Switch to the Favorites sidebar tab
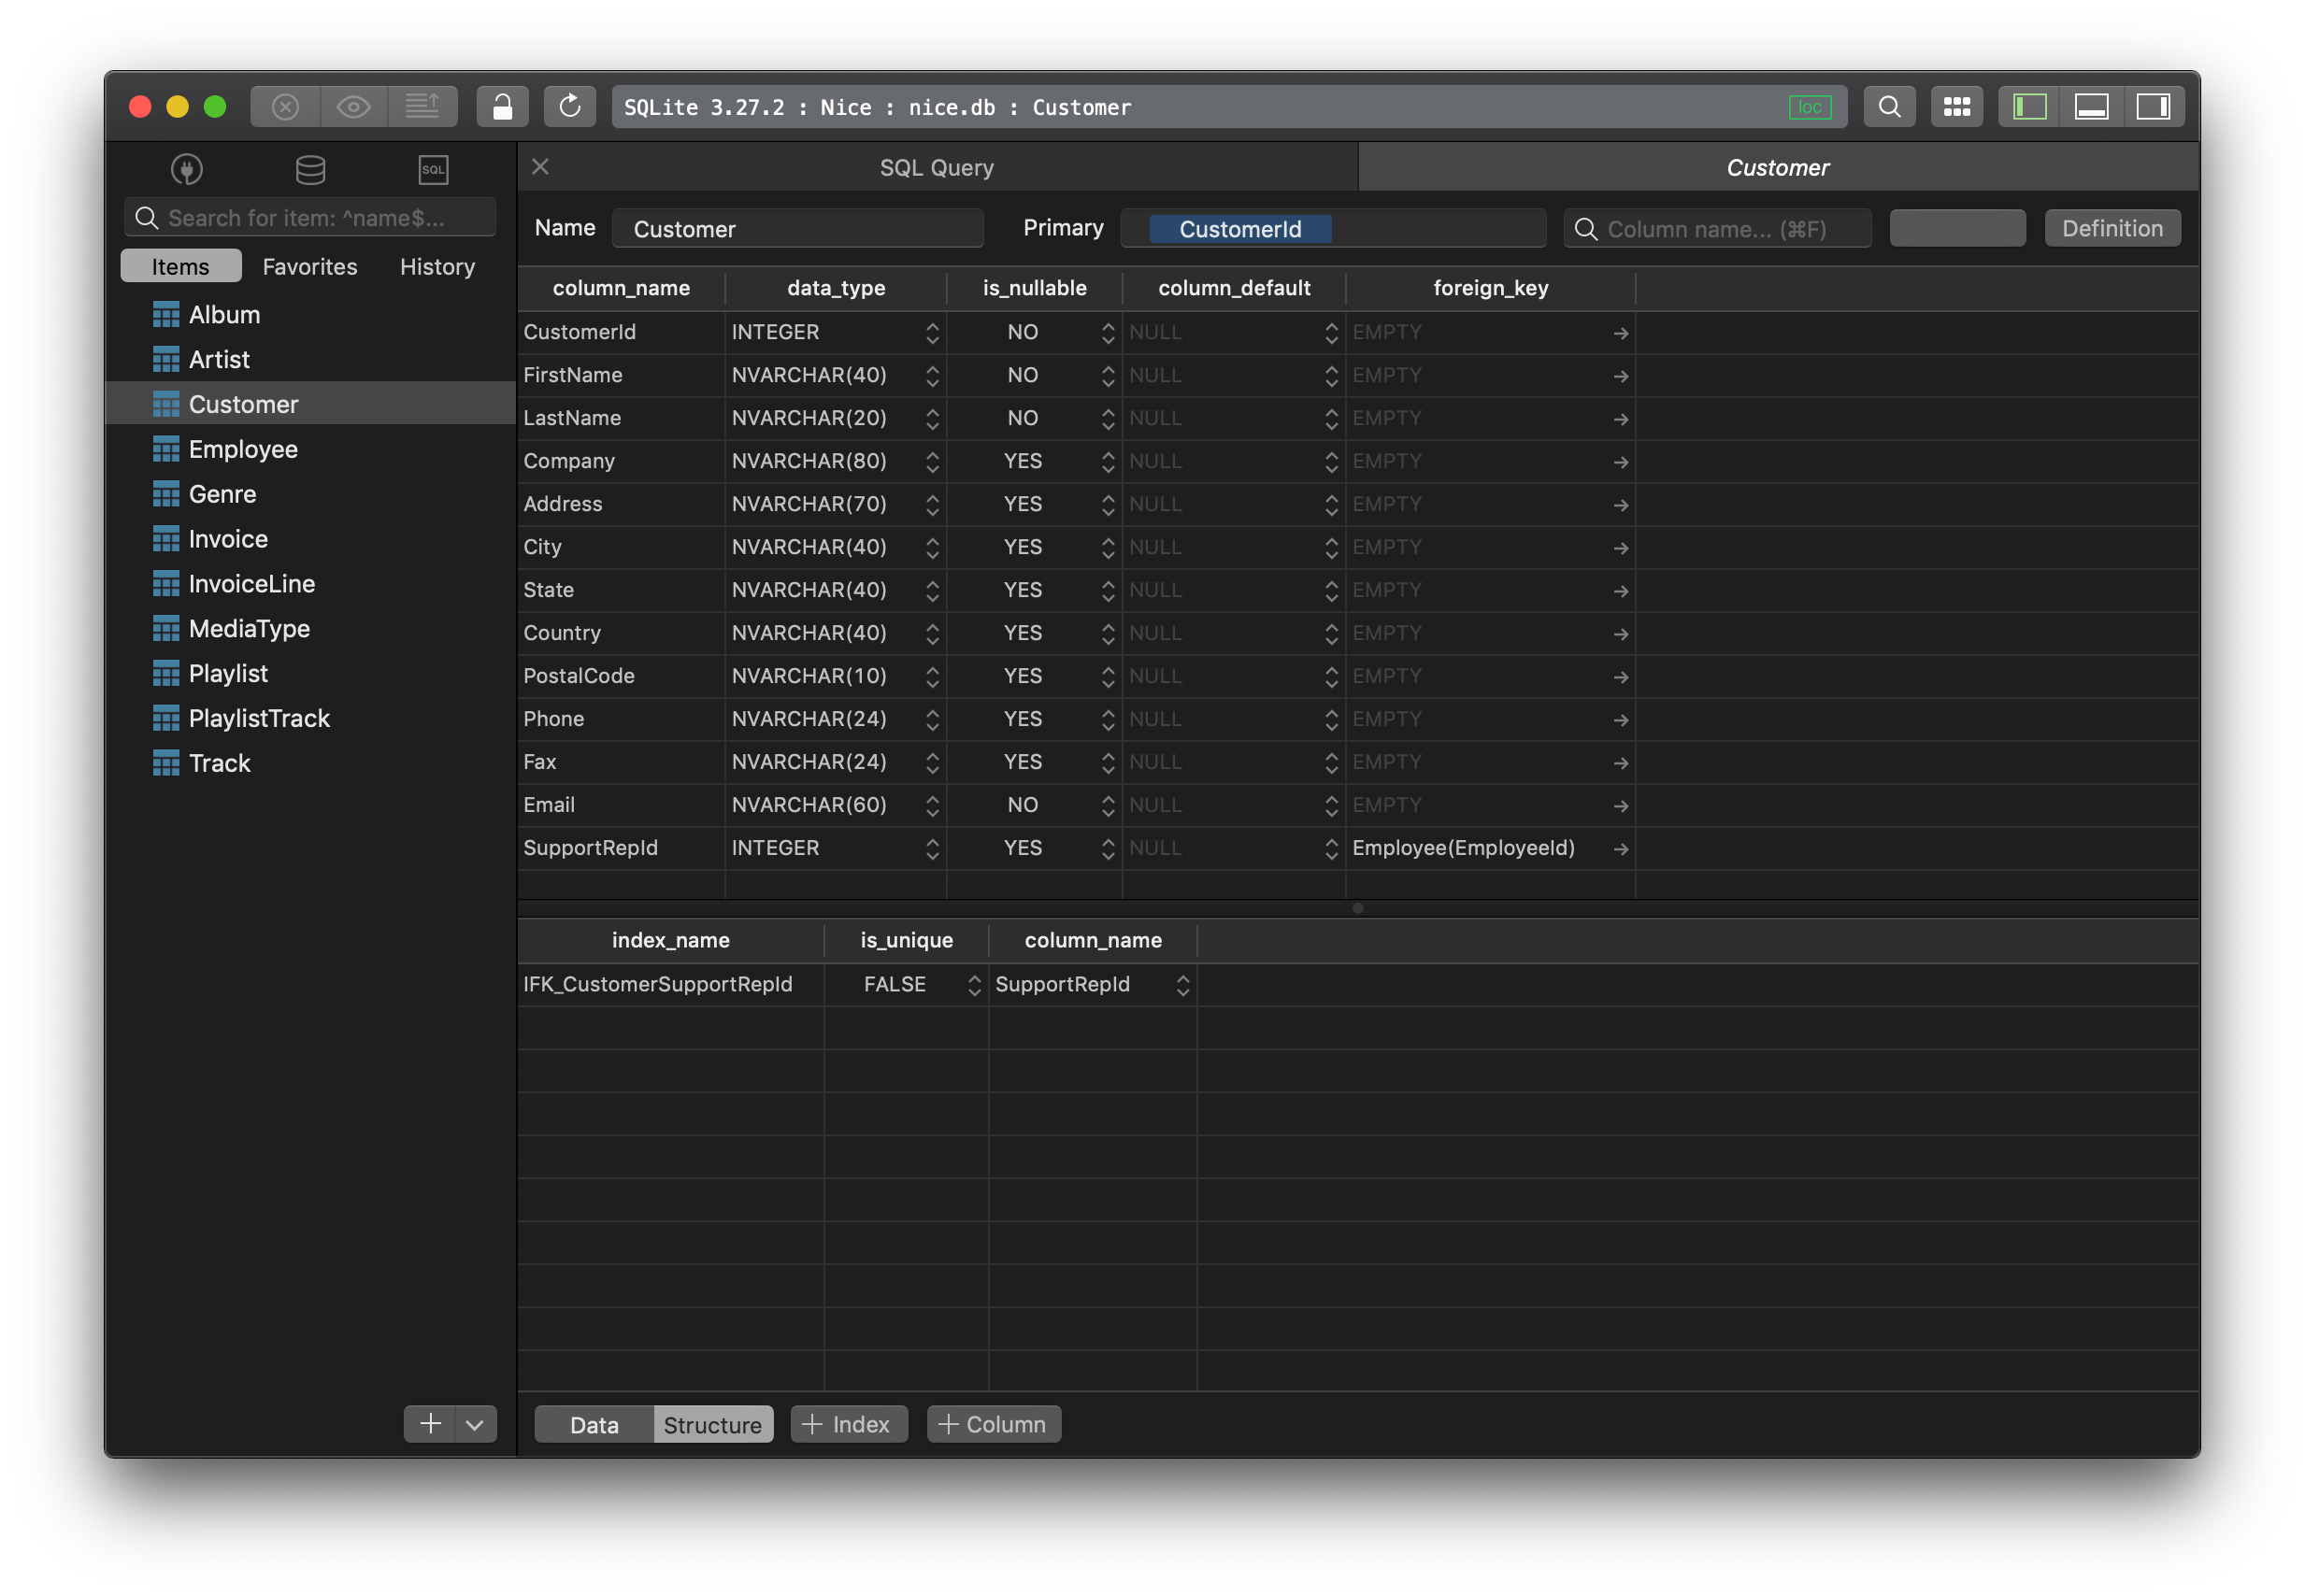The image size is (2305, 1596). coord(309,267)
